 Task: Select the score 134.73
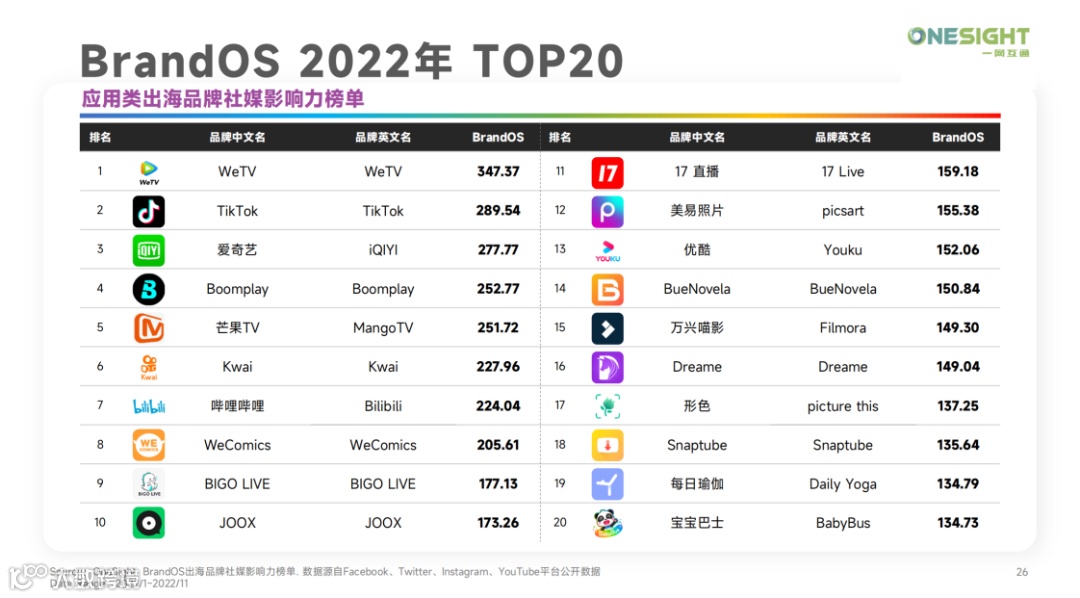click(x=958, y=523)
